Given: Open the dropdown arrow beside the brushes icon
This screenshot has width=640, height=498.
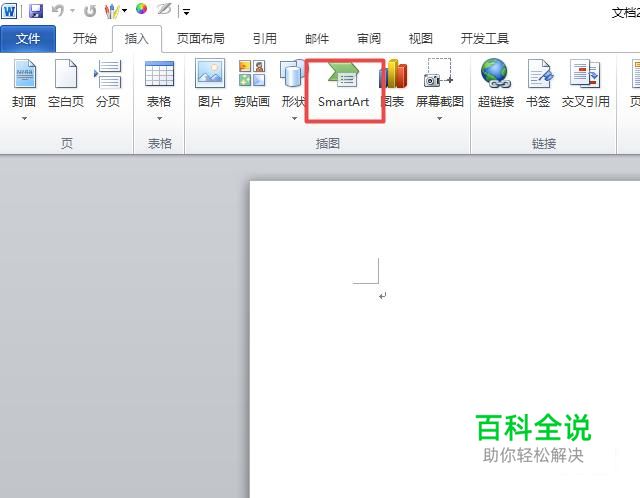Looking at the screenshot, I should click(x=124, y=11).
